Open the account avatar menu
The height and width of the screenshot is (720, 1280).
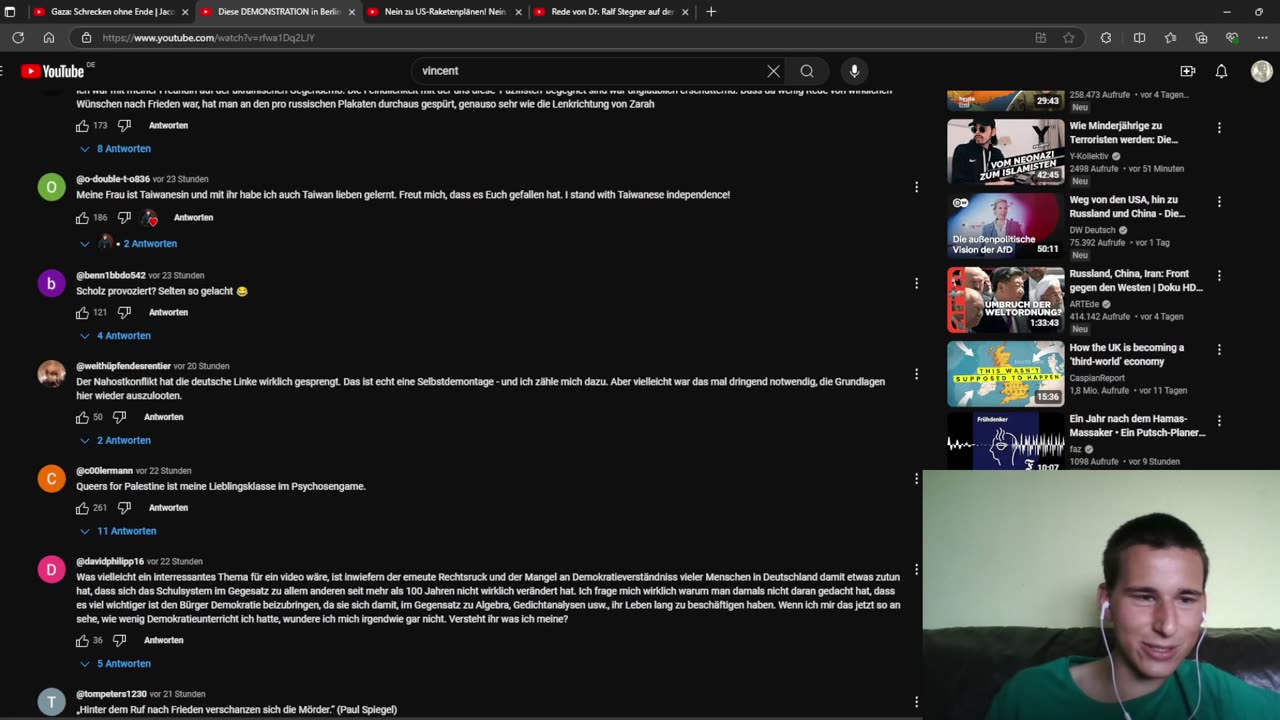1261,71
